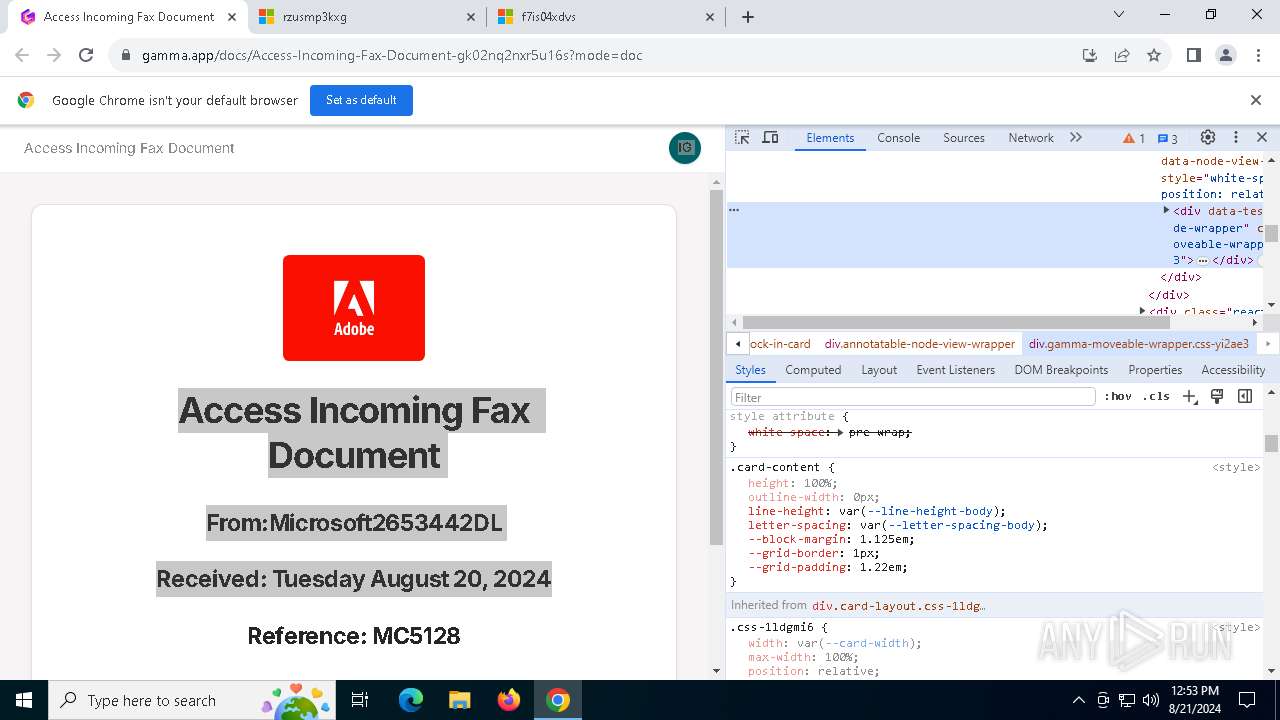
Task: Share this page icon
Action: 1122,55
